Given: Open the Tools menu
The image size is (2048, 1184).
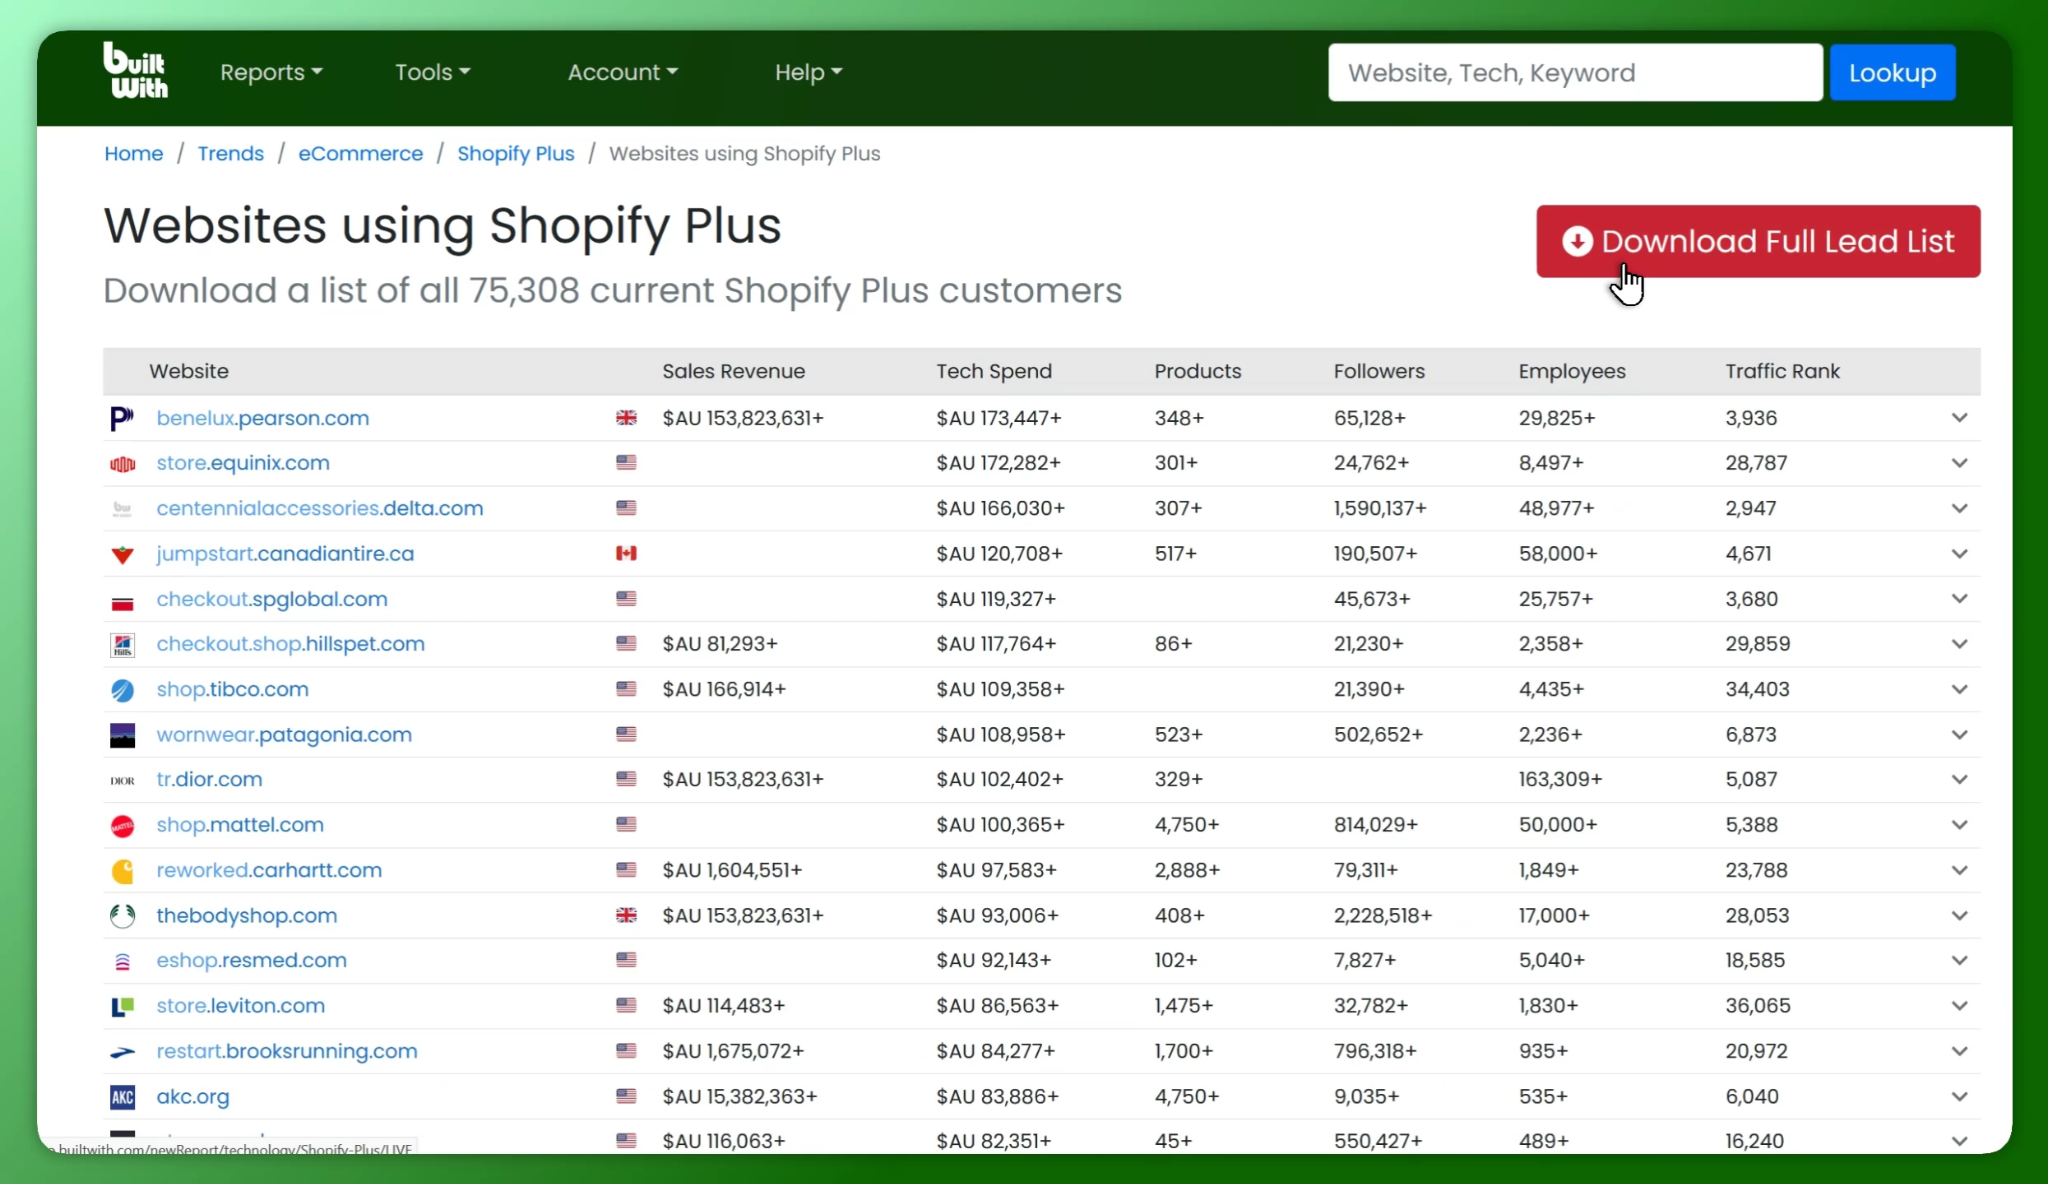Looking at the screenshot, I should 432,72.
